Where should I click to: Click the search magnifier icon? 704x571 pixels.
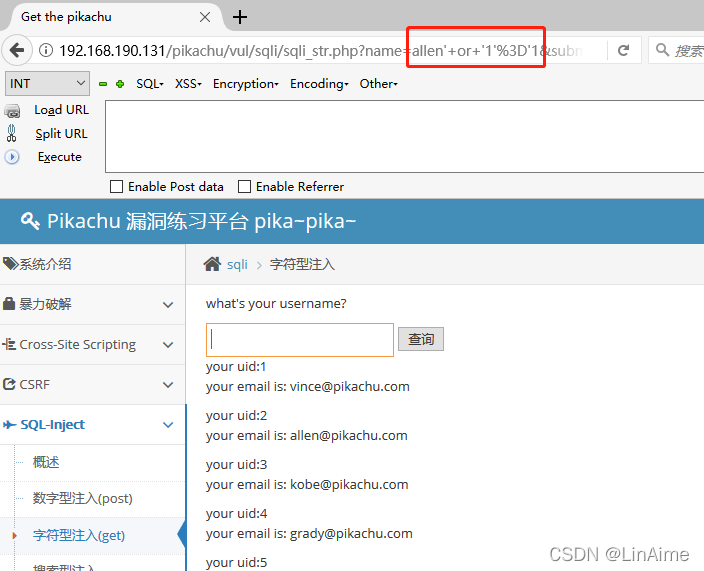pos(662,49)
